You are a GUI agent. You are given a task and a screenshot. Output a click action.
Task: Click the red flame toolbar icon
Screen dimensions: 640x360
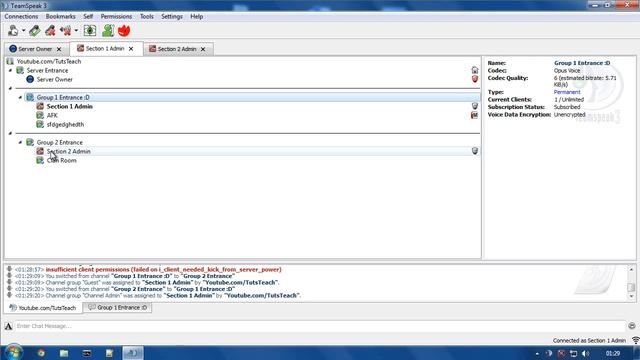point(124,31)
